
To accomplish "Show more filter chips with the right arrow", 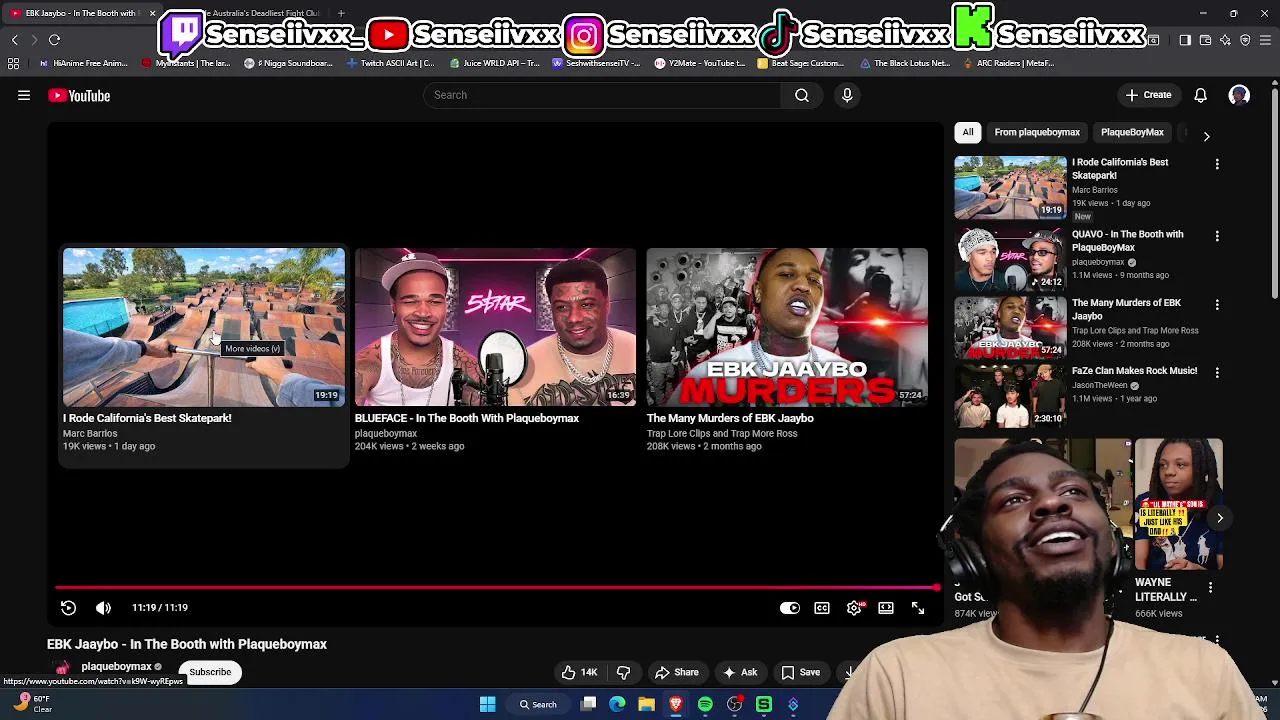I will (1206, 136).
